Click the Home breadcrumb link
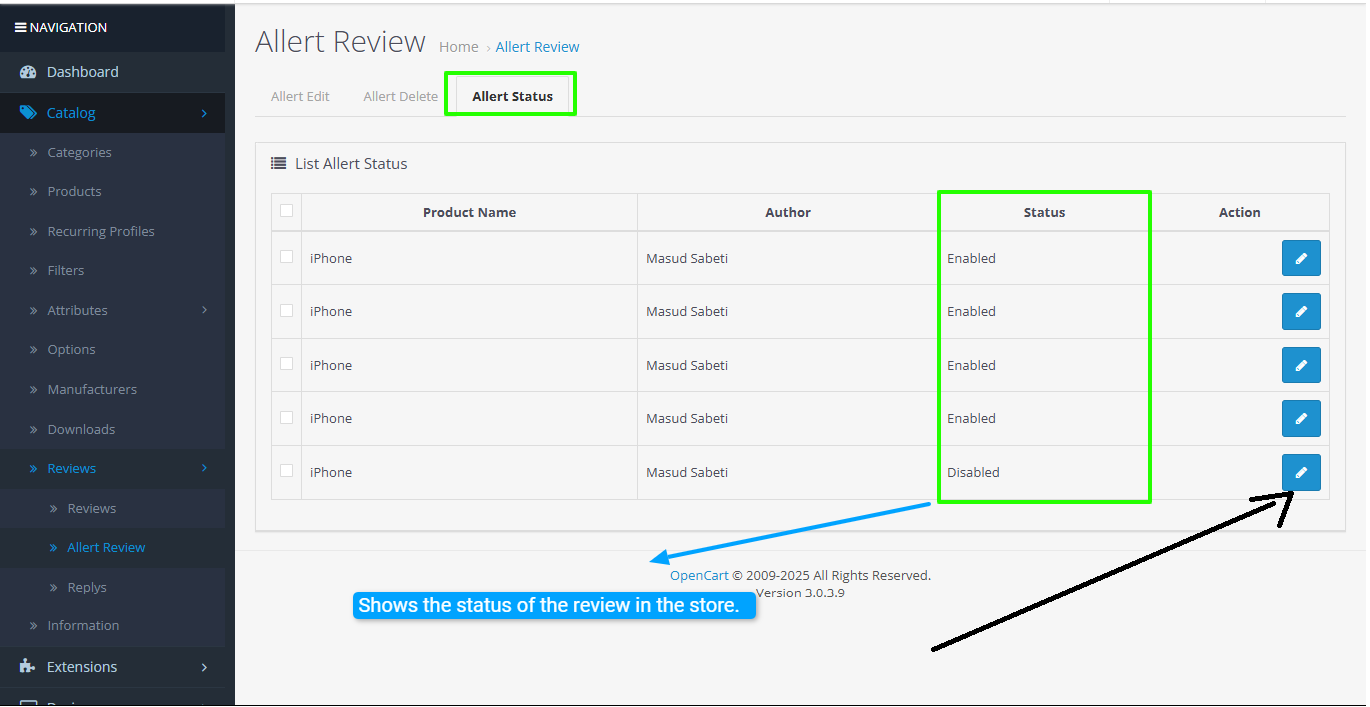 [458, 47]
